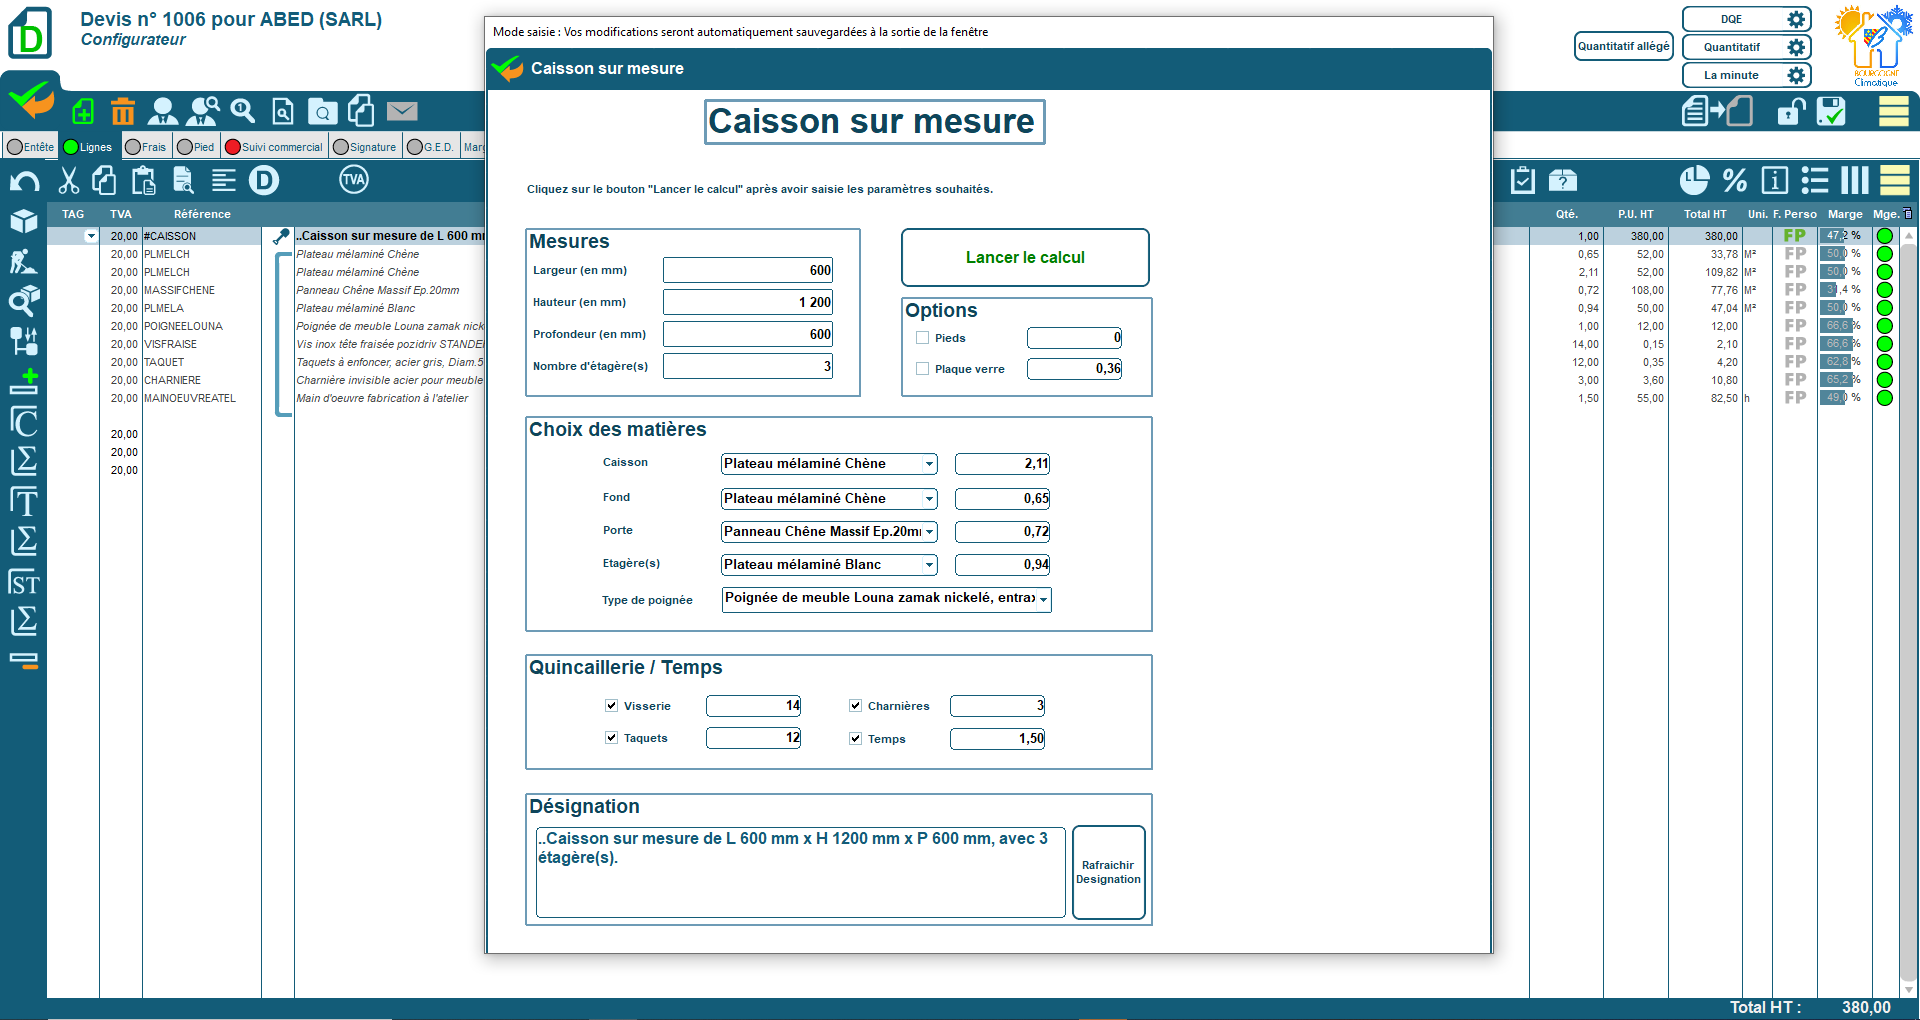Image resolution: width=1920 pixels, height=1020 pixels.
Task: Click the orange trash delete icon
Action: (123, 111)
